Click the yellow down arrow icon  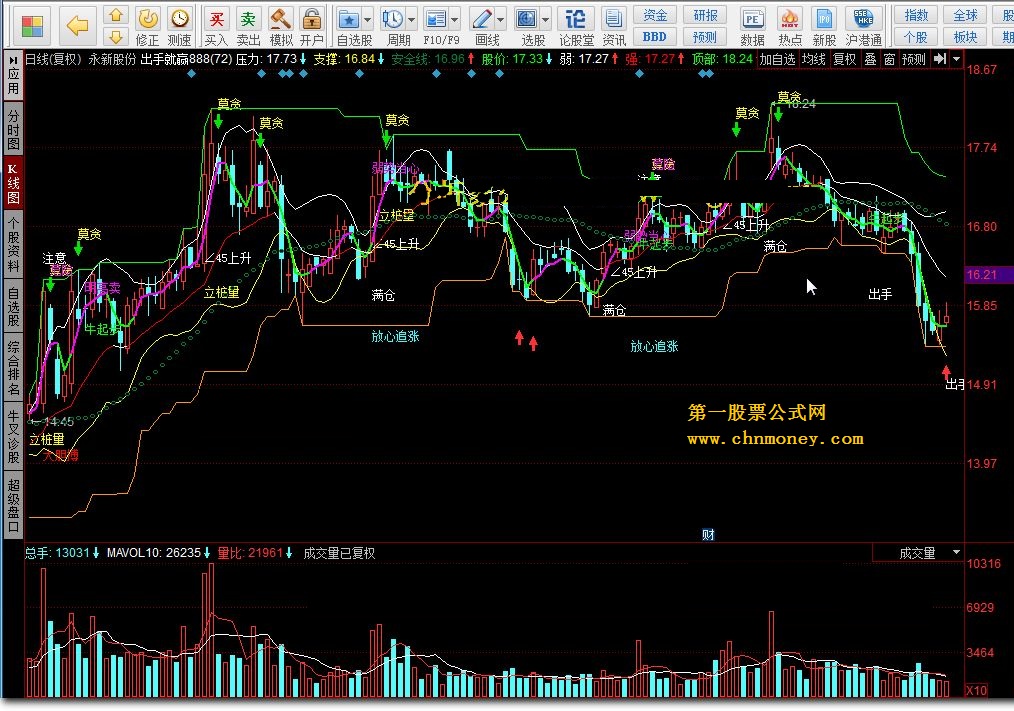115,36
